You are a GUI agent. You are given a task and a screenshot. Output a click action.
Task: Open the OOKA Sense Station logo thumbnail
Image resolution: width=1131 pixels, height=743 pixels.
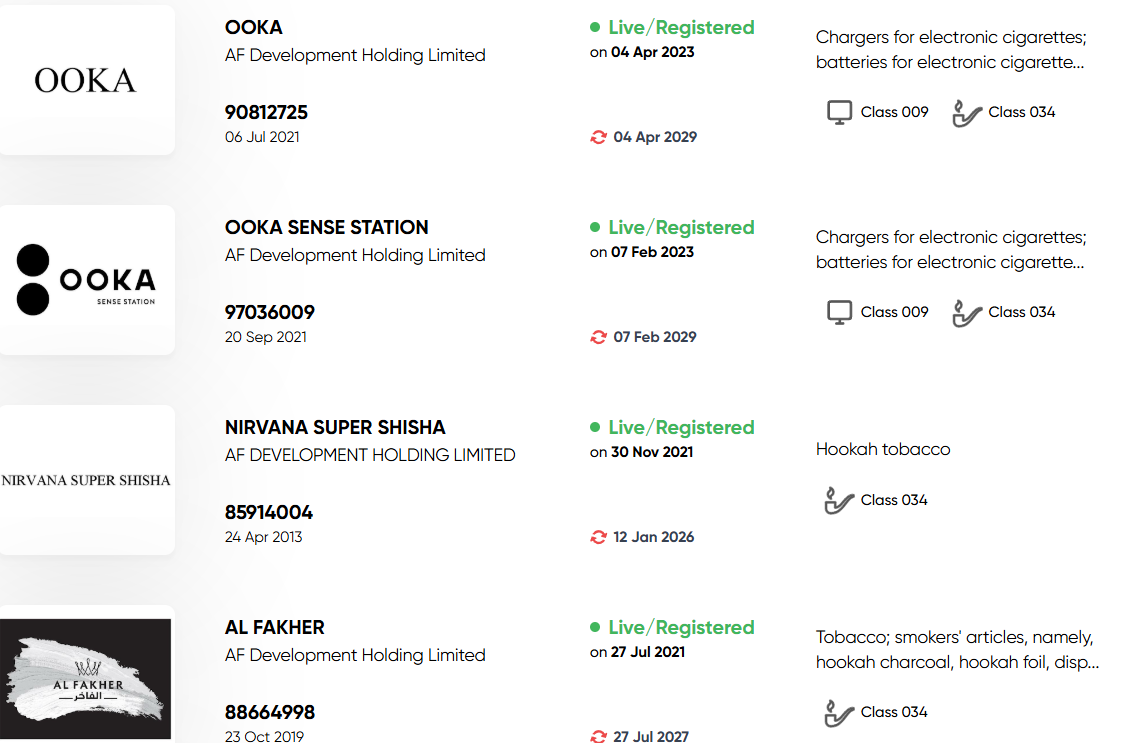(x=87, y=280)
